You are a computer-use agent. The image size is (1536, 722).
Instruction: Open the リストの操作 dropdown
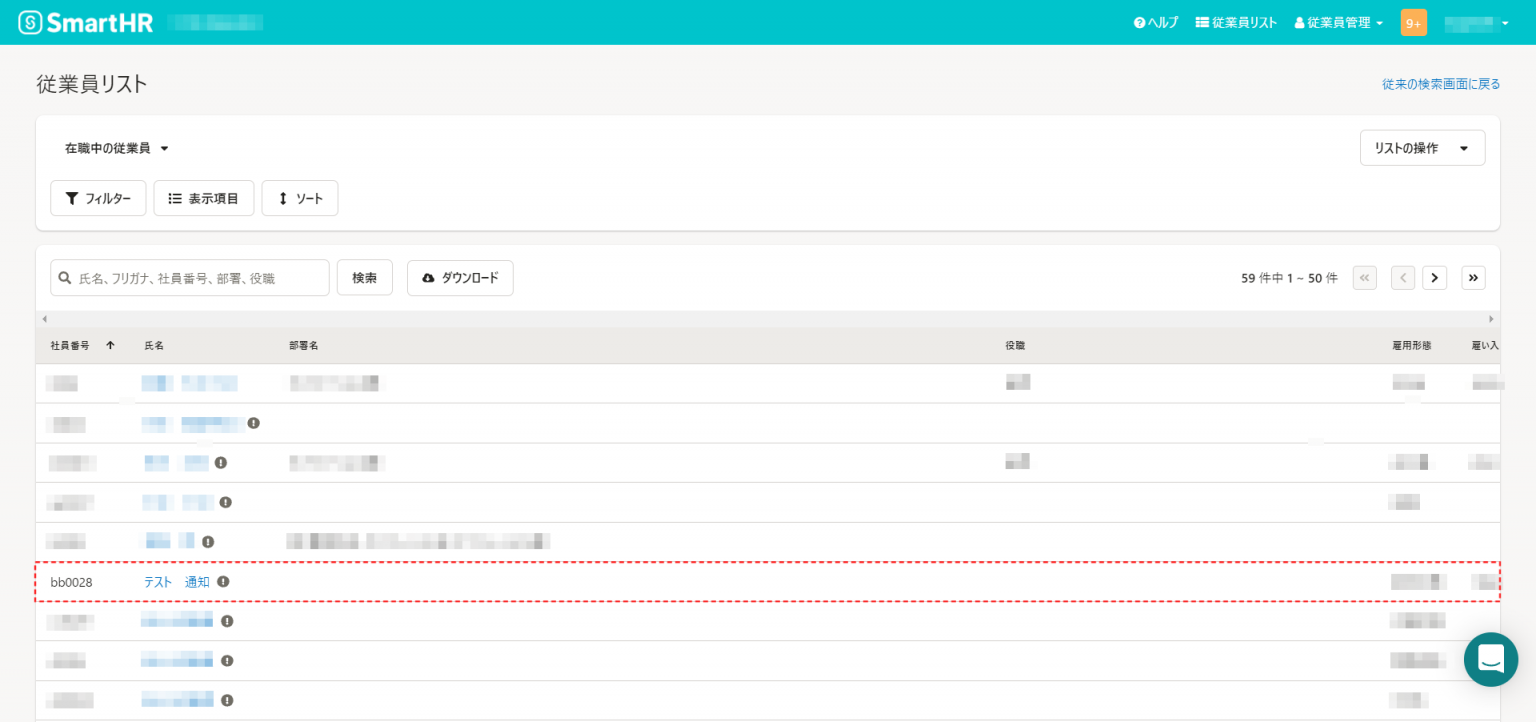point(1422,147)
